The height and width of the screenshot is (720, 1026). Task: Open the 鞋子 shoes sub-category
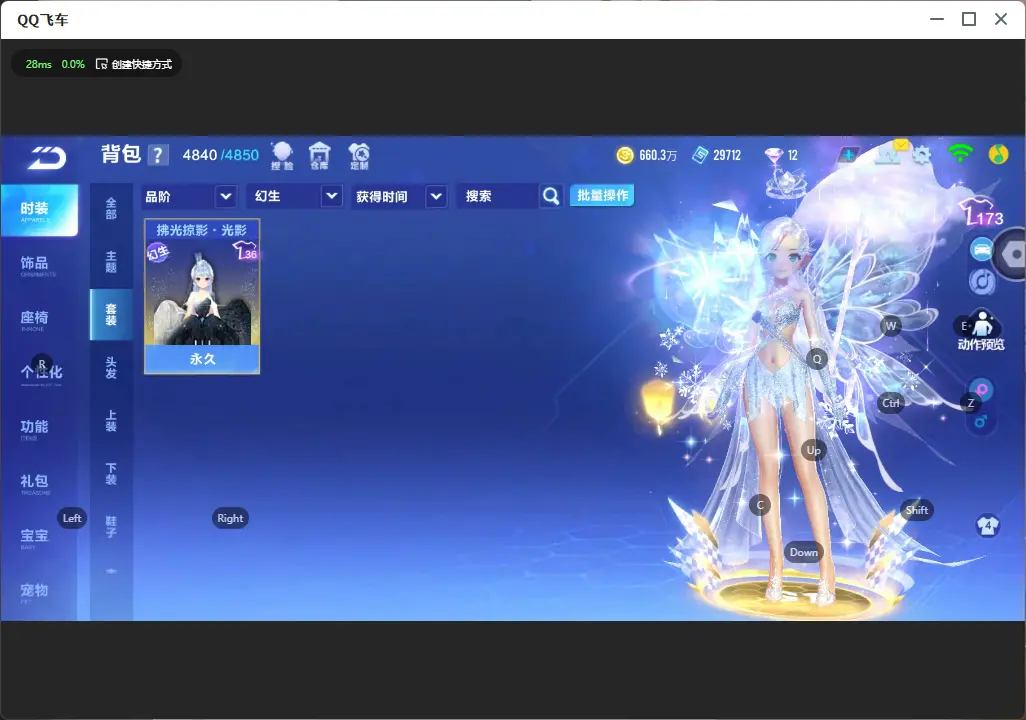coord(111,527)
